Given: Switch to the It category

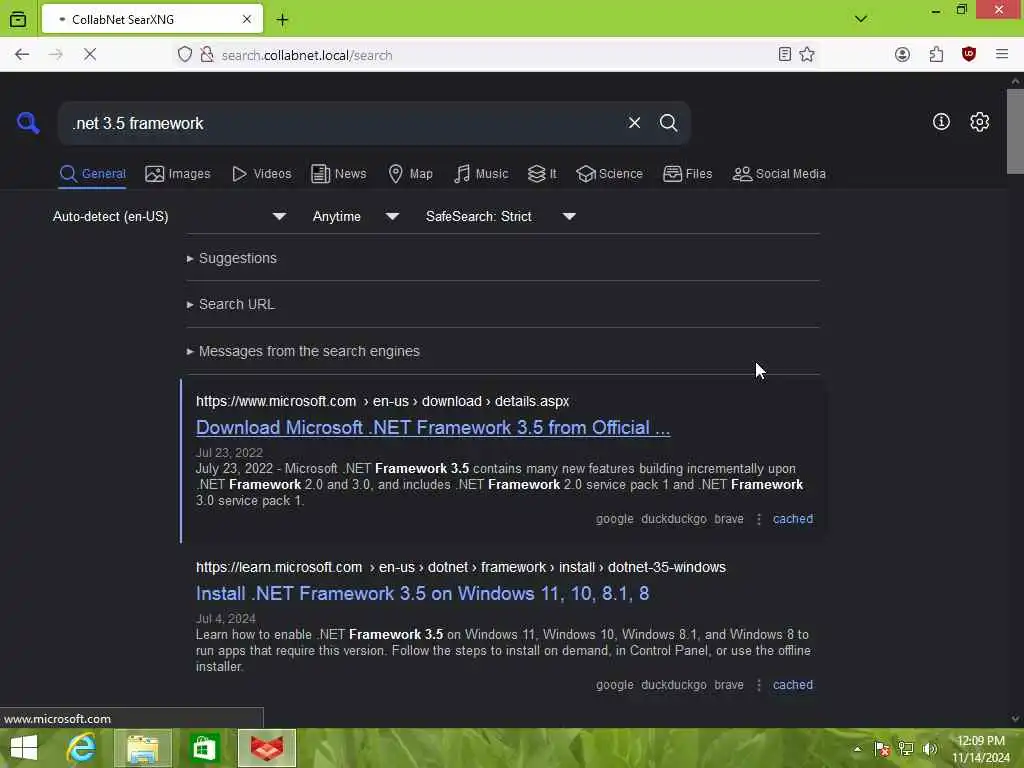Looking at the screenshot, I should tap(542, 174).
